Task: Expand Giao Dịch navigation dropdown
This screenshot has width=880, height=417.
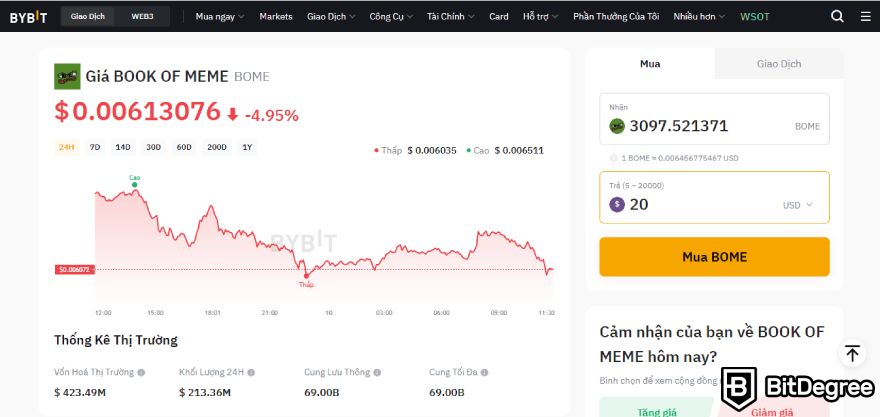Action: [331, 16]
